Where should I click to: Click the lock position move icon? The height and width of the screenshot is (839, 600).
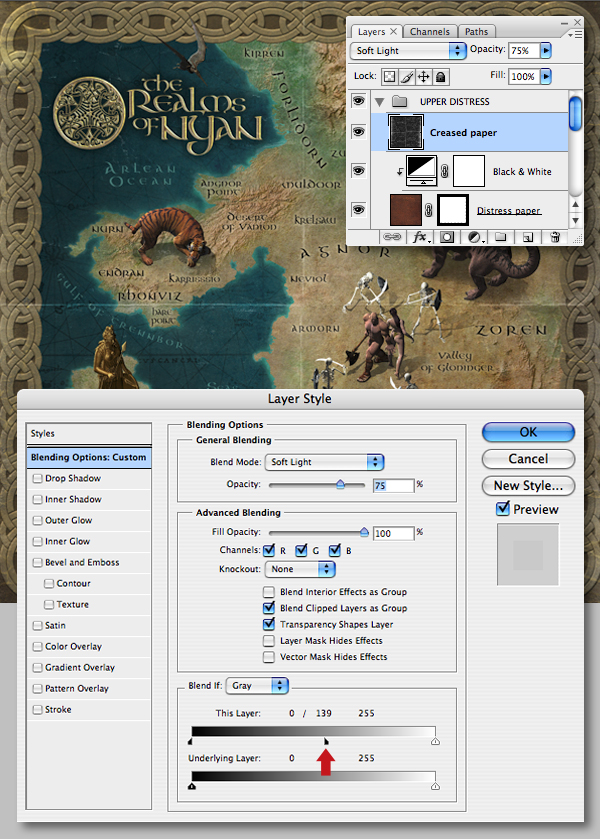[x=423, y=77]
